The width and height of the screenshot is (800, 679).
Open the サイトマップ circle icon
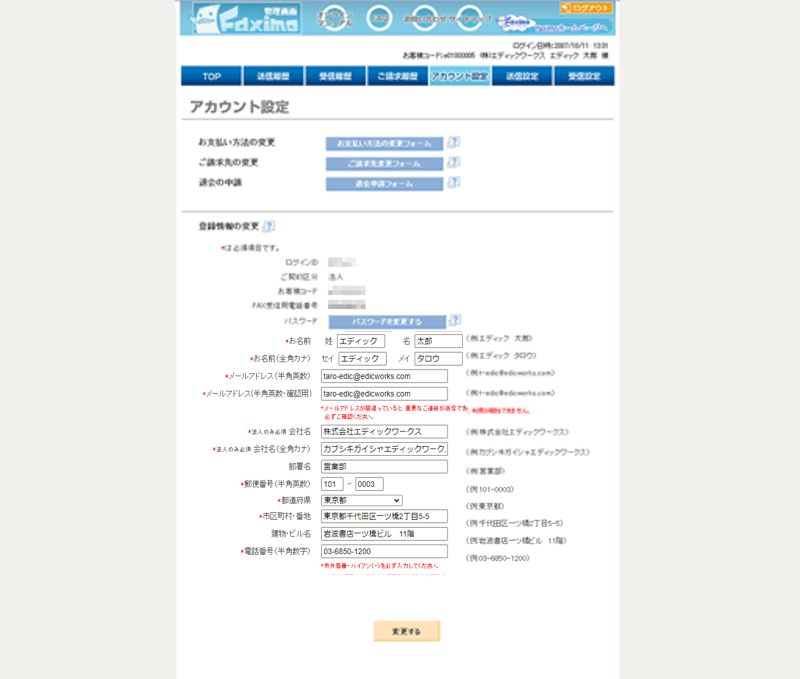coord(469,18)
